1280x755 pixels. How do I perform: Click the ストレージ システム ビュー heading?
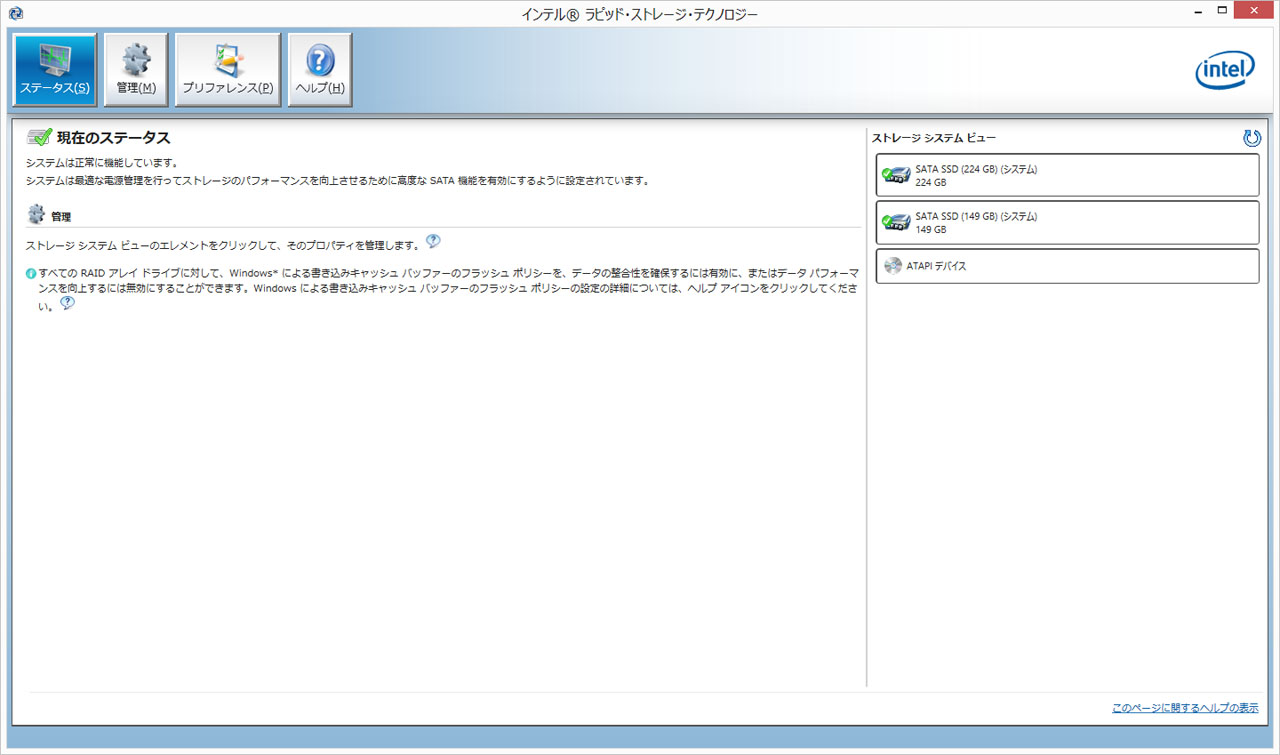pos(934,138)
